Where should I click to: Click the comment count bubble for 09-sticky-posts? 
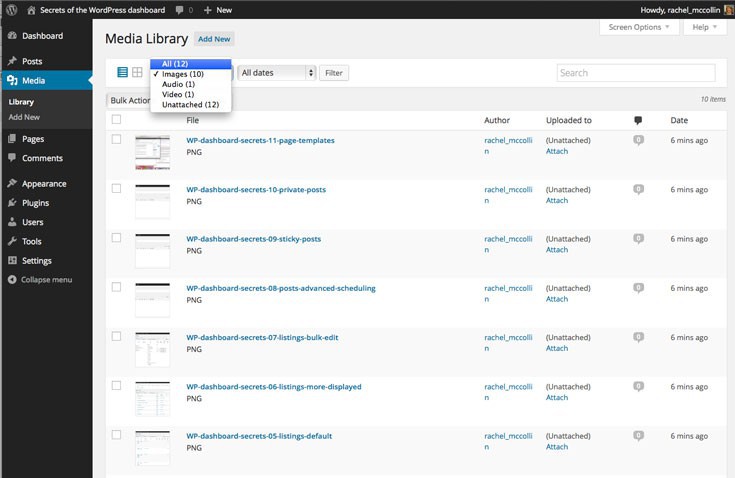pyautogui.click(x=638, y=239)
